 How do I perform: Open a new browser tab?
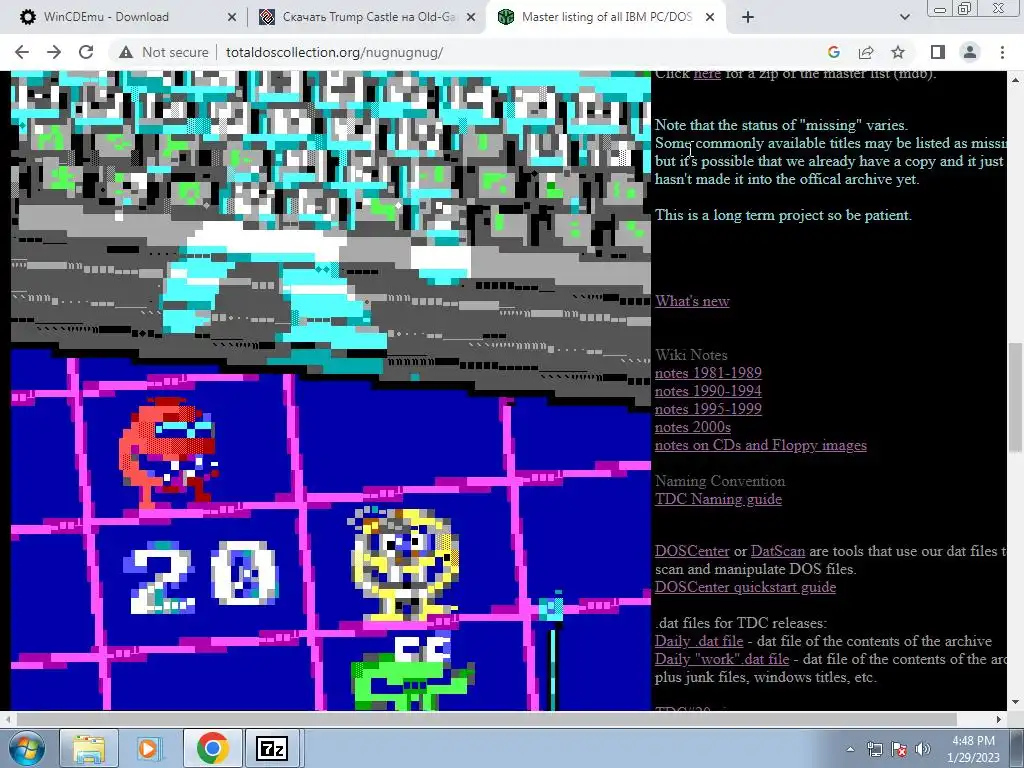(x=748, y=17)
